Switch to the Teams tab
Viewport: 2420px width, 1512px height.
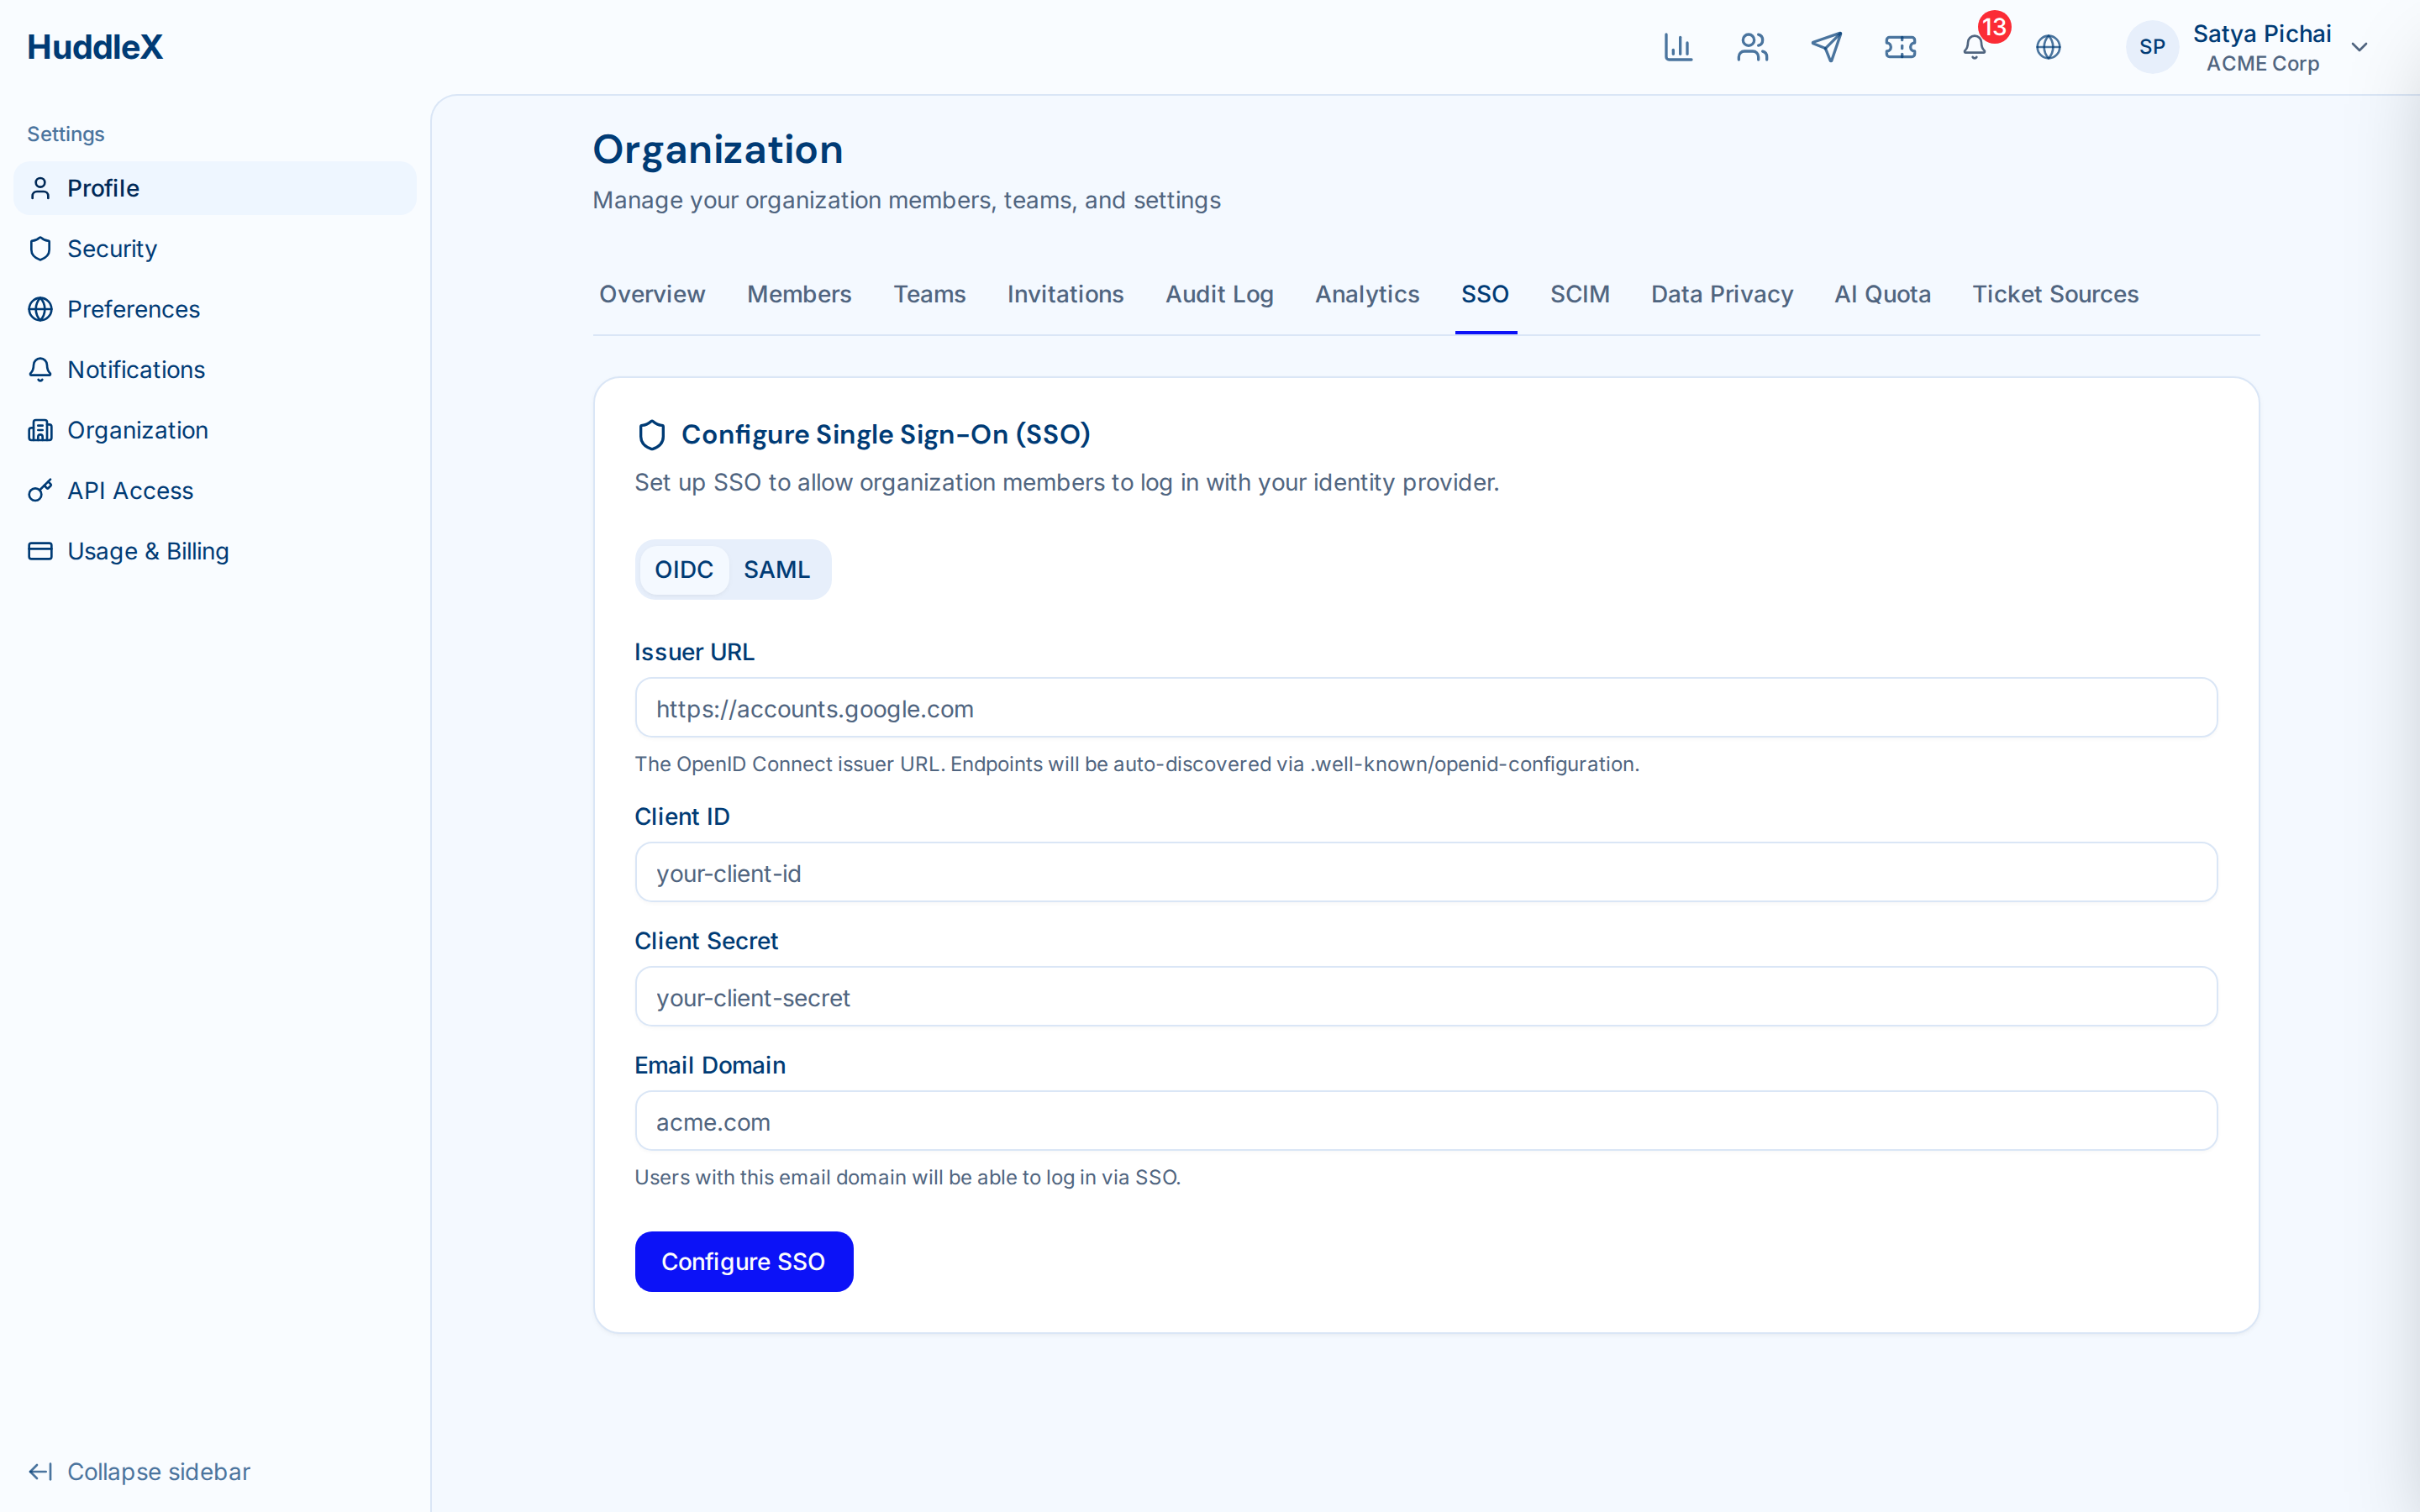point(929,294)
